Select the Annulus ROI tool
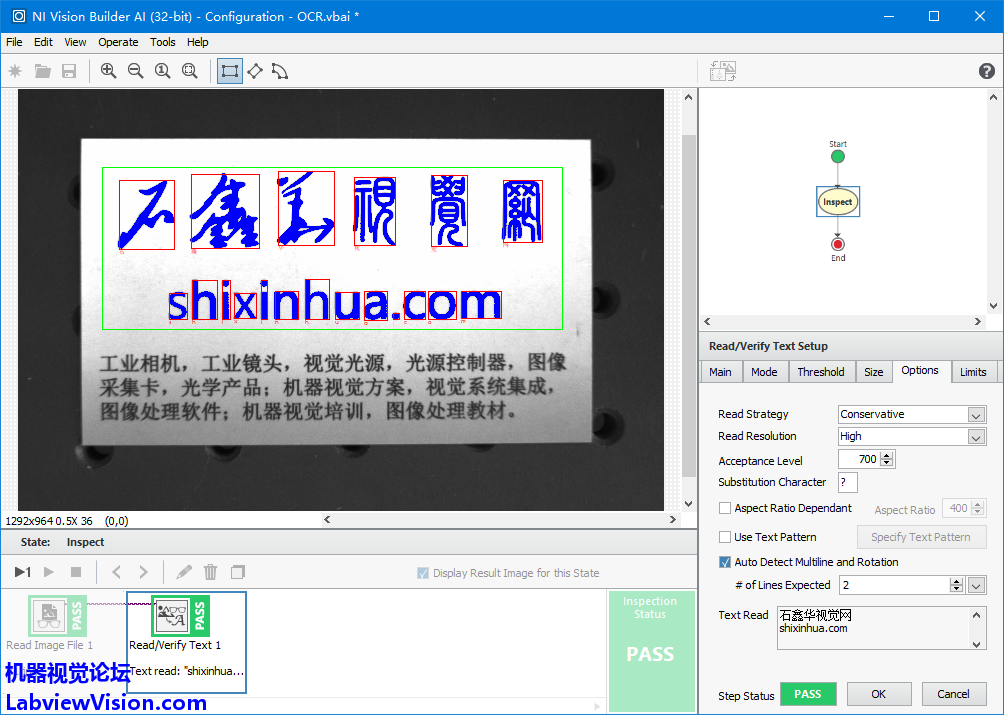 pos(280,71)
